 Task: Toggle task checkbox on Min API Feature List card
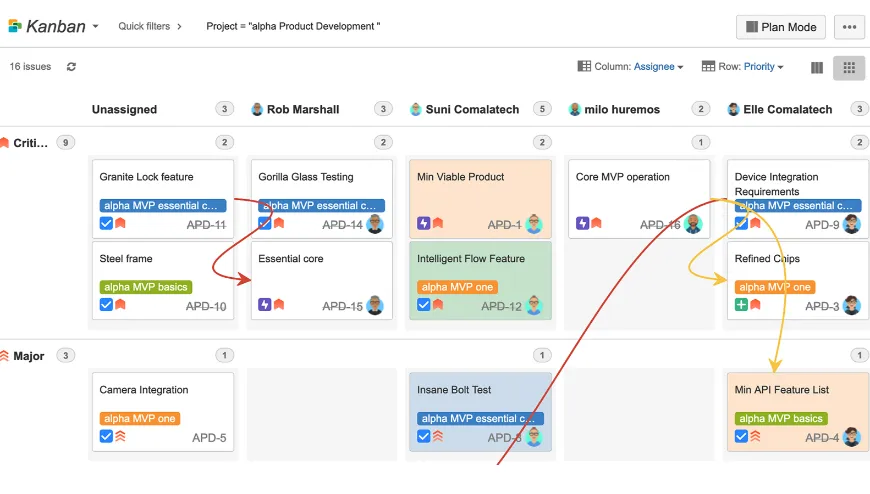[741, 436]
